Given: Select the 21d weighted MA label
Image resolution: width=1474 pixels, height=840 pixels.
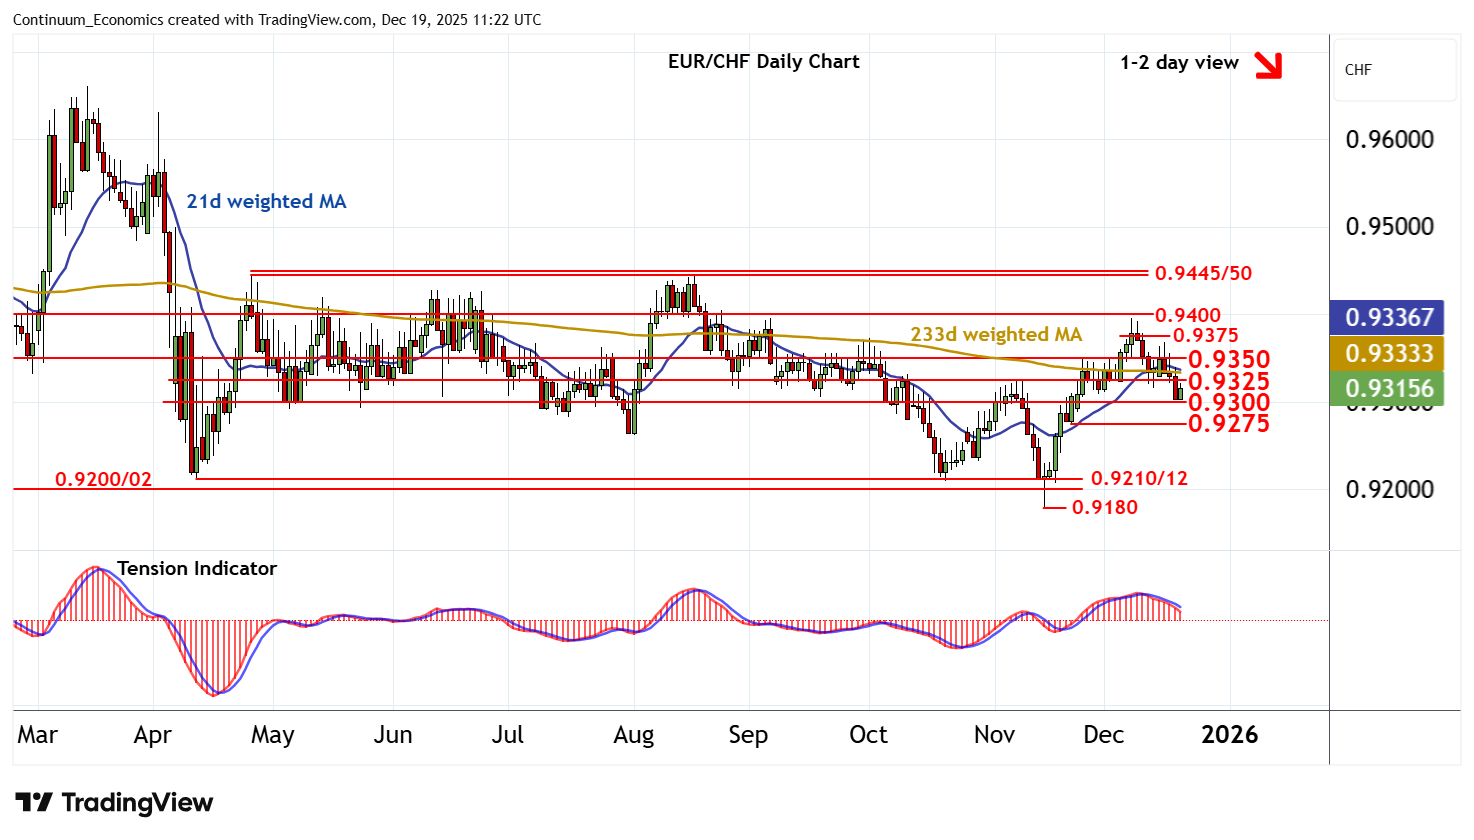Looking at the screenshot, I should pos(266,201).
